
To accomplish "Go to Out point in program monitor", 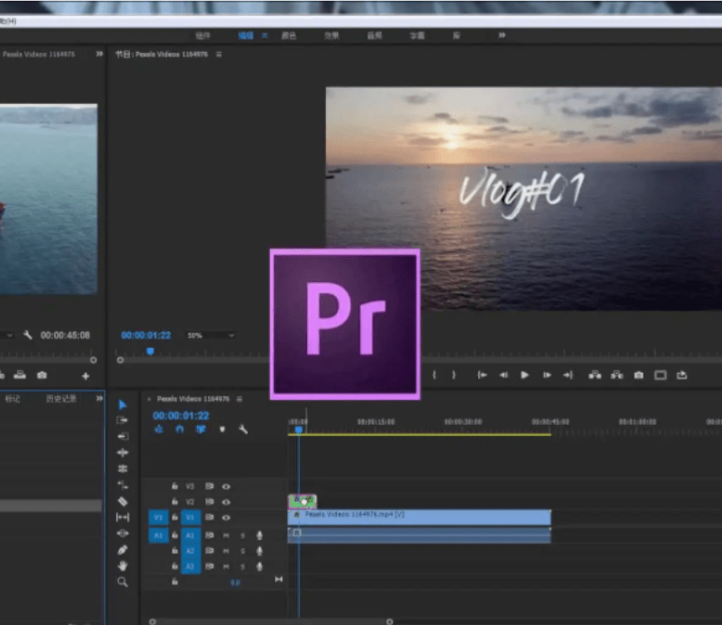I will pyautogui.click(x=568, y=375).
